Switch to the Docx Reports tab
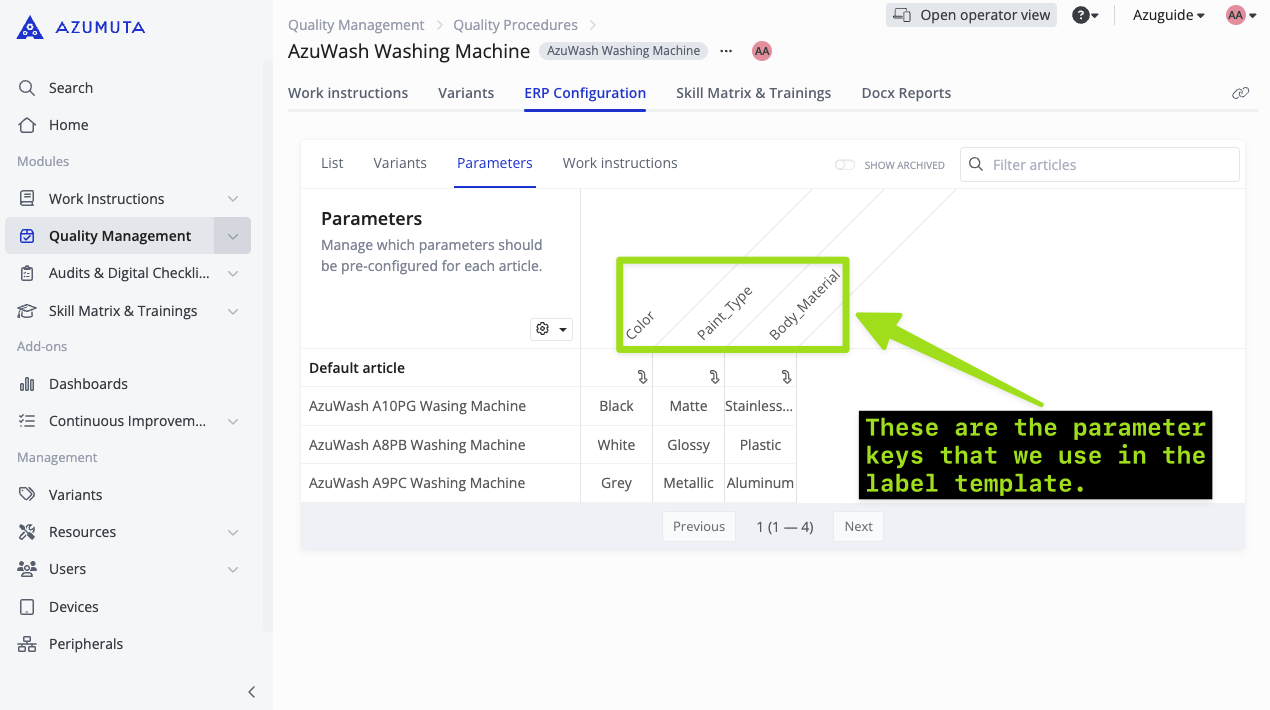This screenshot has width=1270, height=710. click(x=905, y=92)
